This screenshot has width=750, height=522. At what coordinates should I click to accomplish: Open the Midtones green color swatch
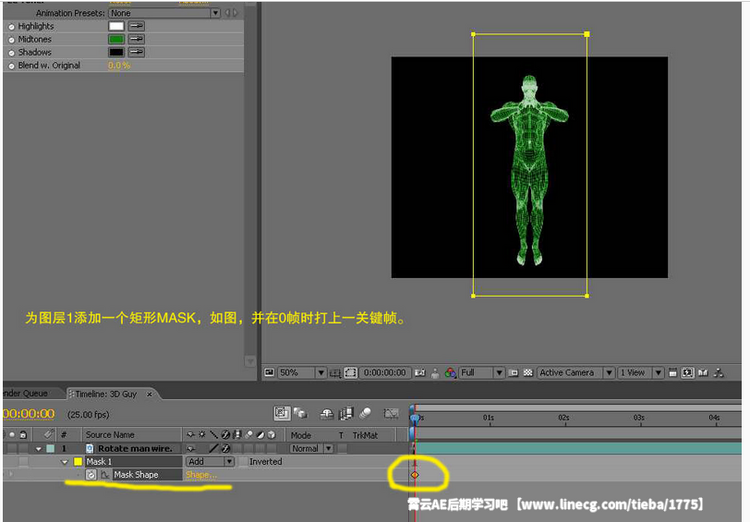(x=116, y=39)
